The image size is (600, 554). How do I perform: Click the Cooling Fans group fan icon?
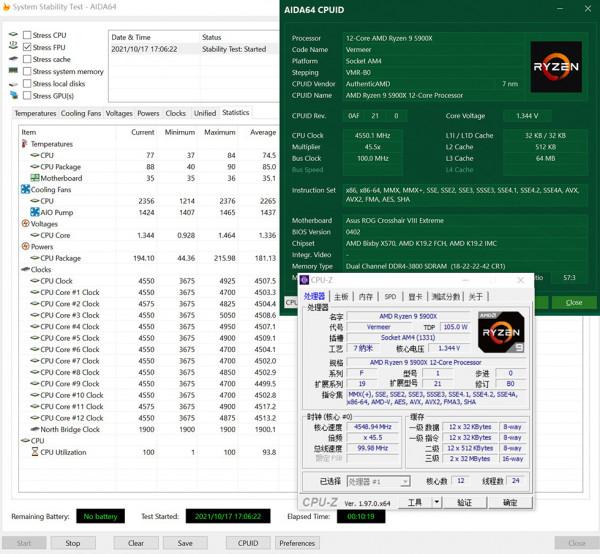(x=25, y=189)
